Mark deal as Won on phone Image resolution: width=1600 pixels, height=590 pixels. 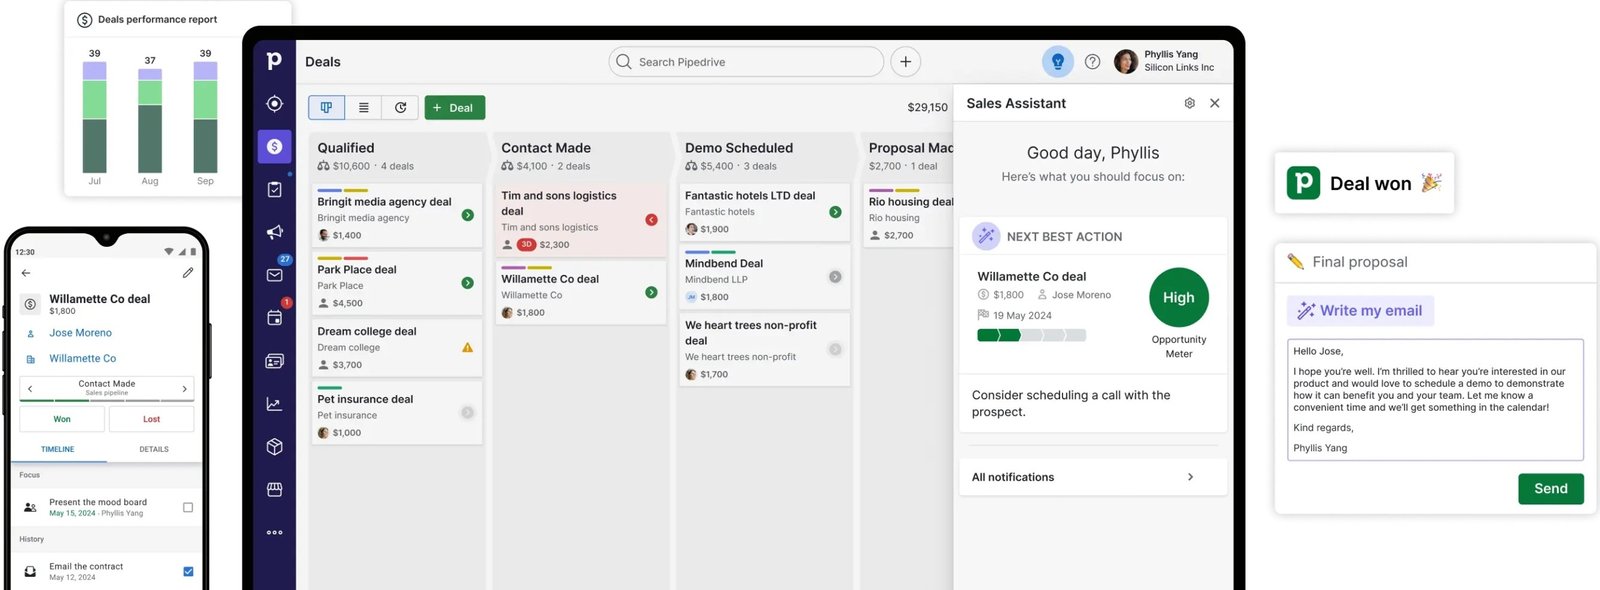tap(62, 419)
